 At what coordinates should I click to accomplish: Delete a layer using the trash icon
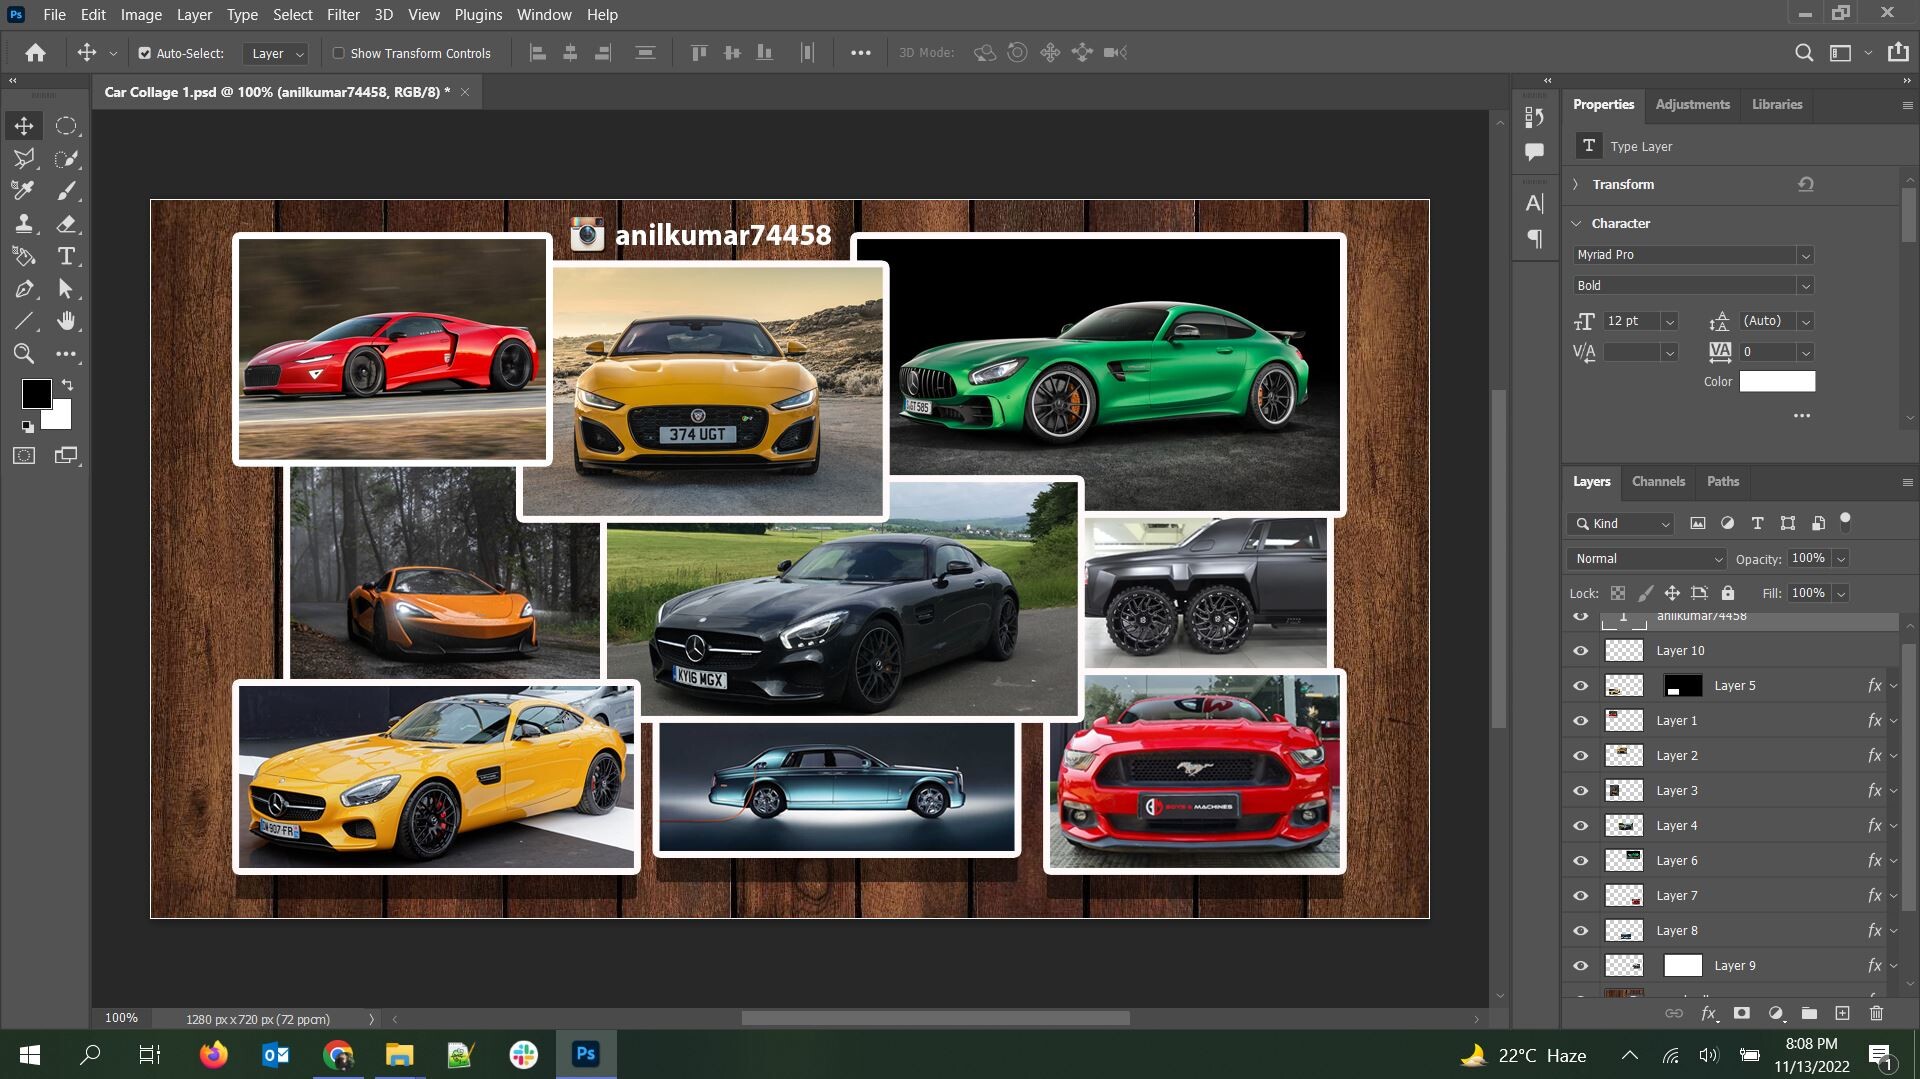1878,1013
